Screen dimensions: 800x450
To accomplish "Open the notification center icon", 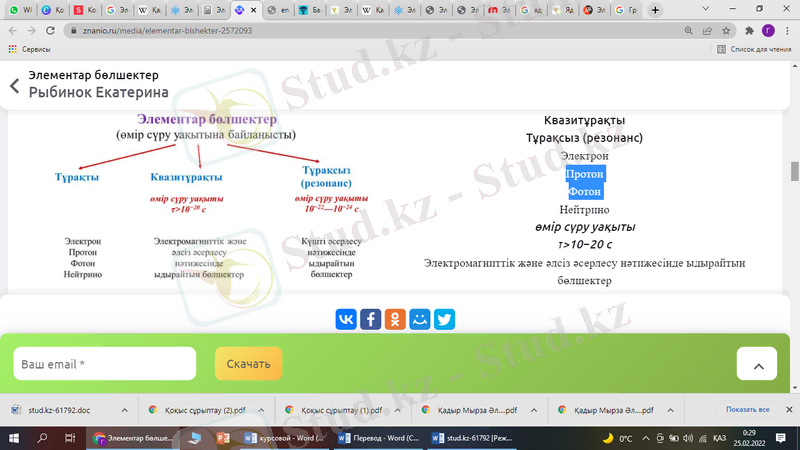I will pyautogui.click(x=781, y=438).
